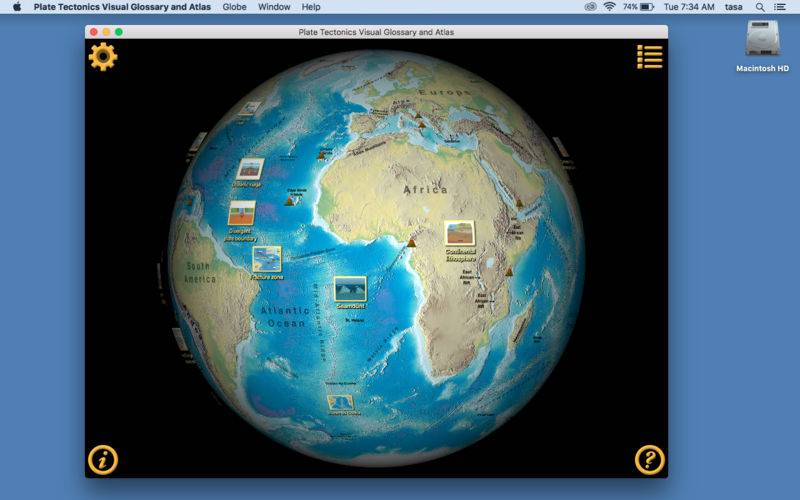Image resolution: width=800 pixels, height=500 pixels.
Task: Select the Cape Verde Islands volcano marker
Action: [x=289, y=201]
